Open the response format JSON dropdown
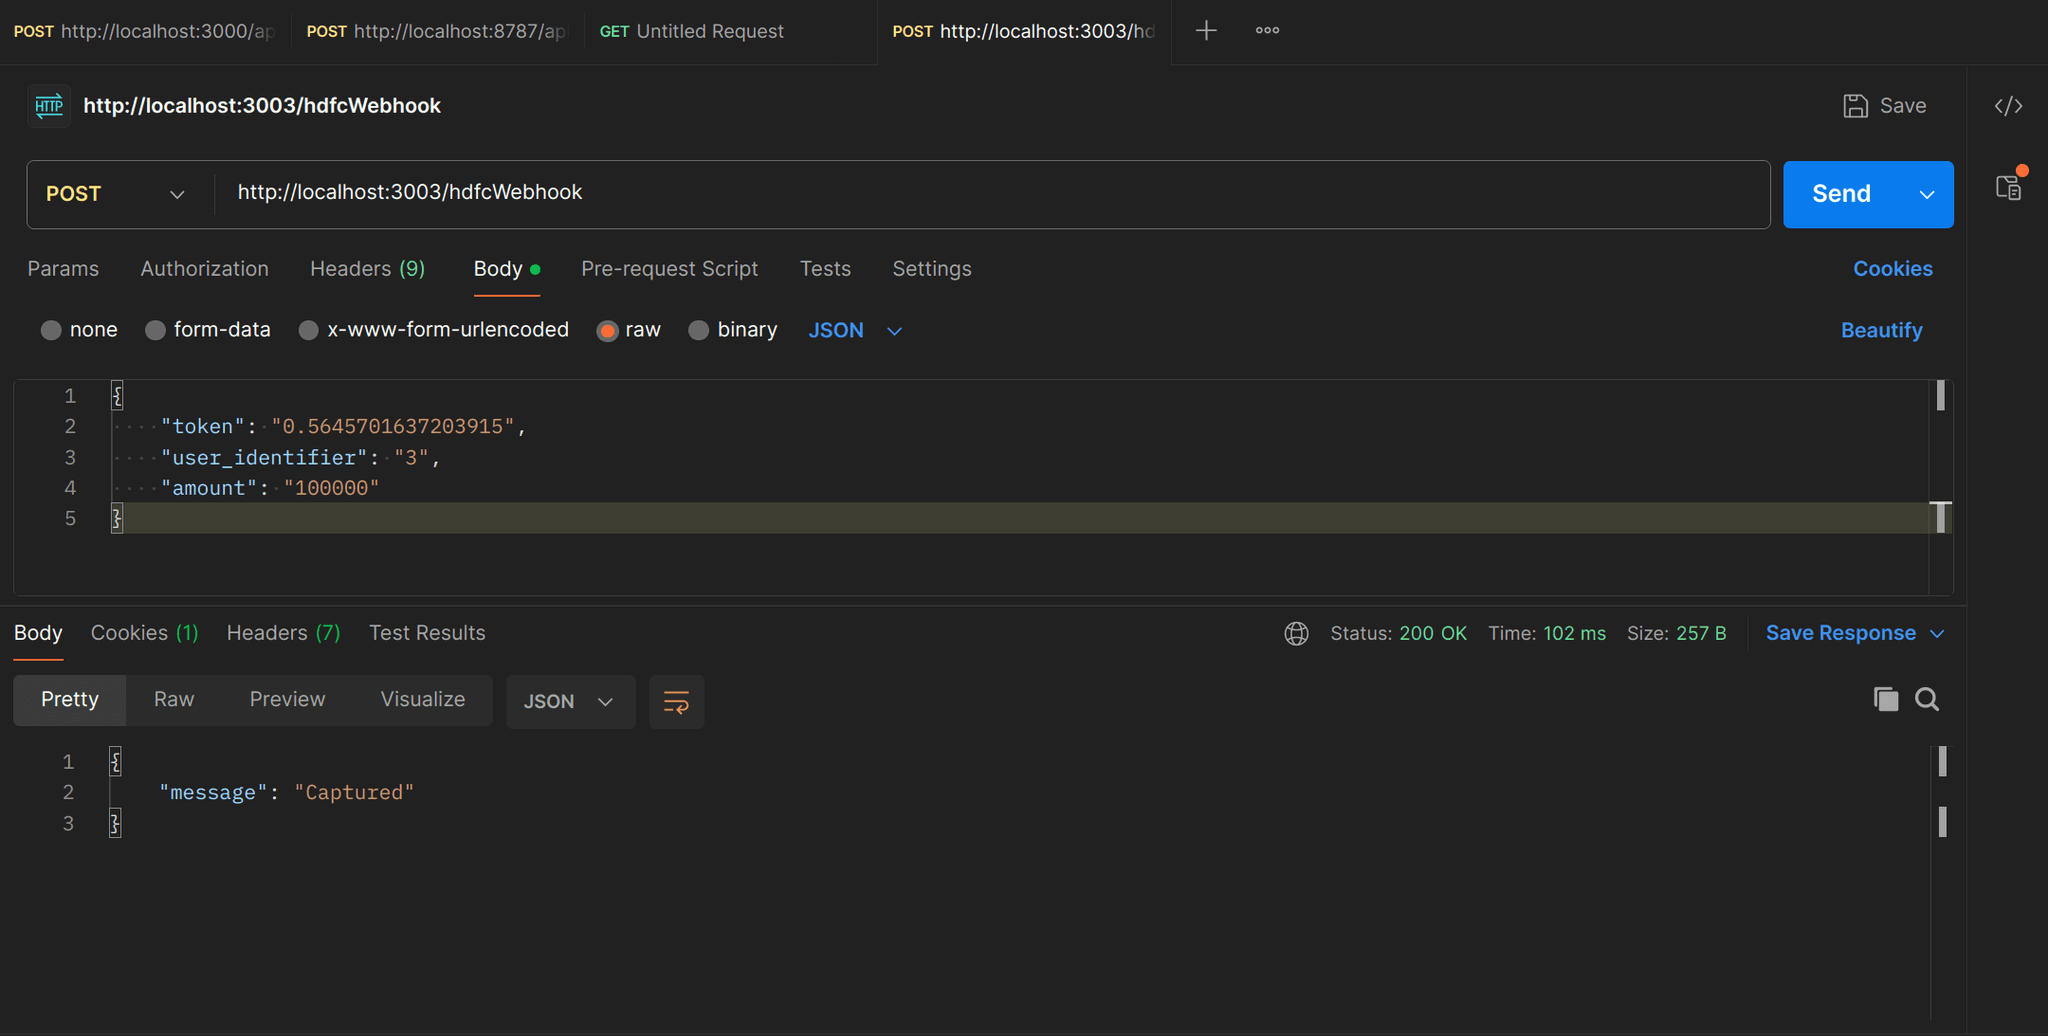 (x=570, y=701)
